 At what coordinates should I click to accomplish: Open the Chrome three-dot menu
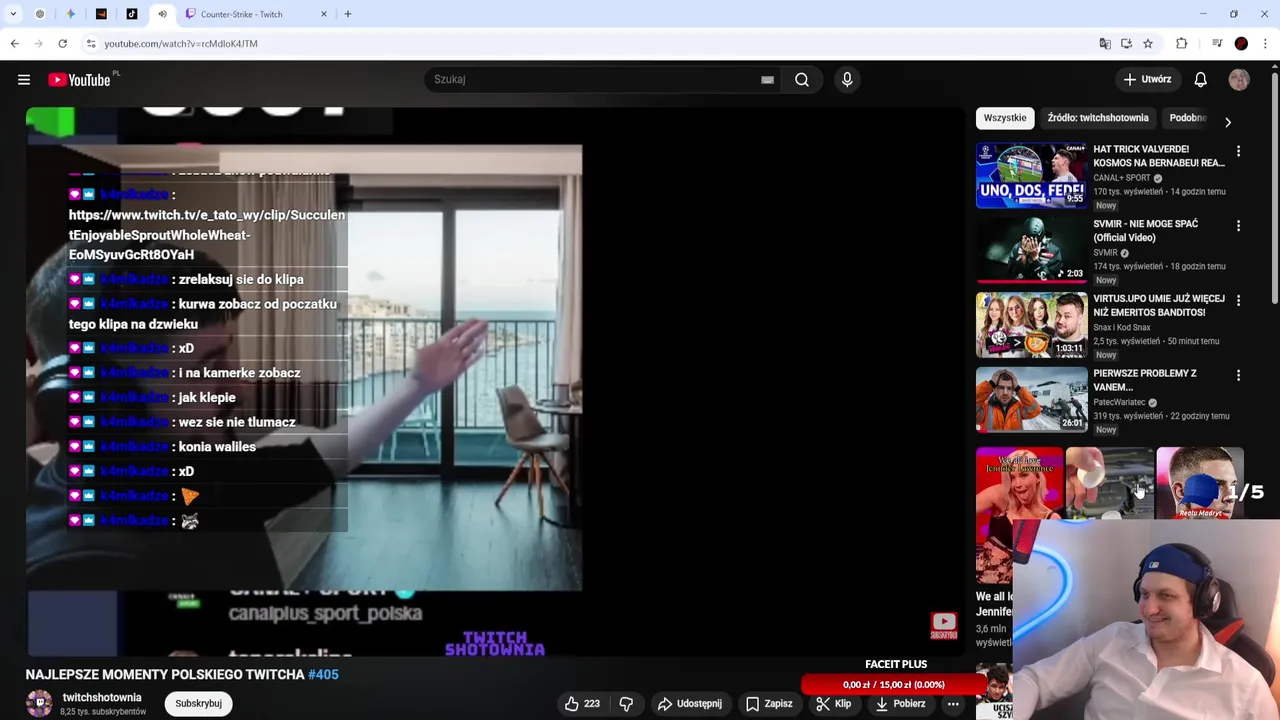(1266, 44)
